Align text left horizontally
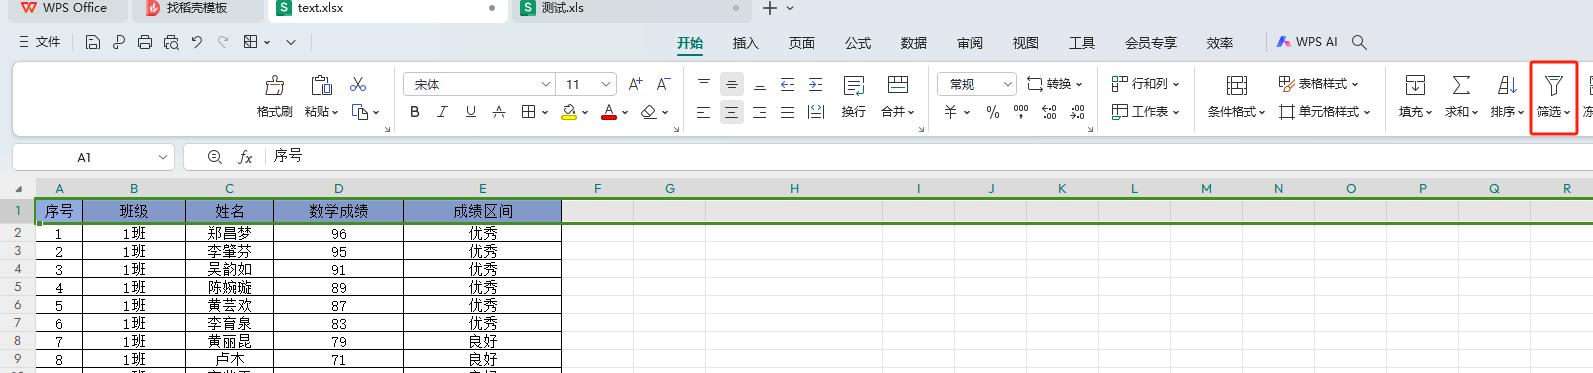Viewport: 1593px width, 373px height. (x=704, y=112)
